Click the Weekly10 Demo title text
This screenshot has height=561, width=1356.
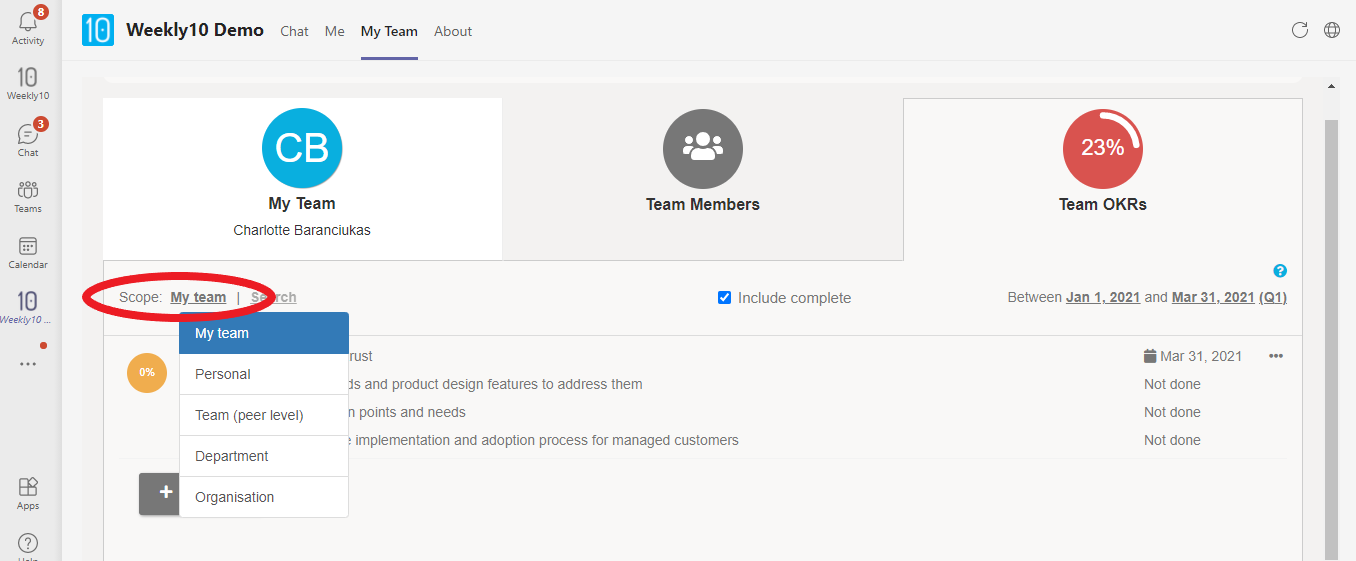(x=195, y=30)
